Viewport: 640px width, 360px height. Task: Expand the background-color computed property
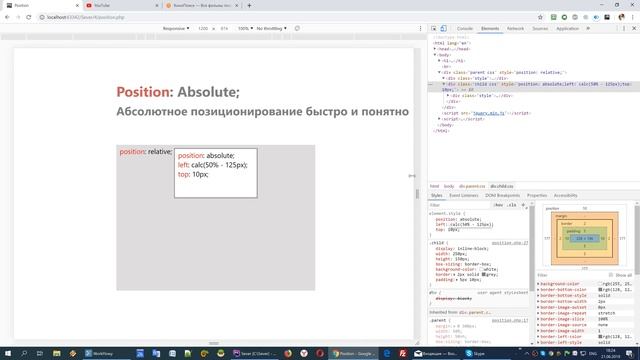(x=538, y=284)
